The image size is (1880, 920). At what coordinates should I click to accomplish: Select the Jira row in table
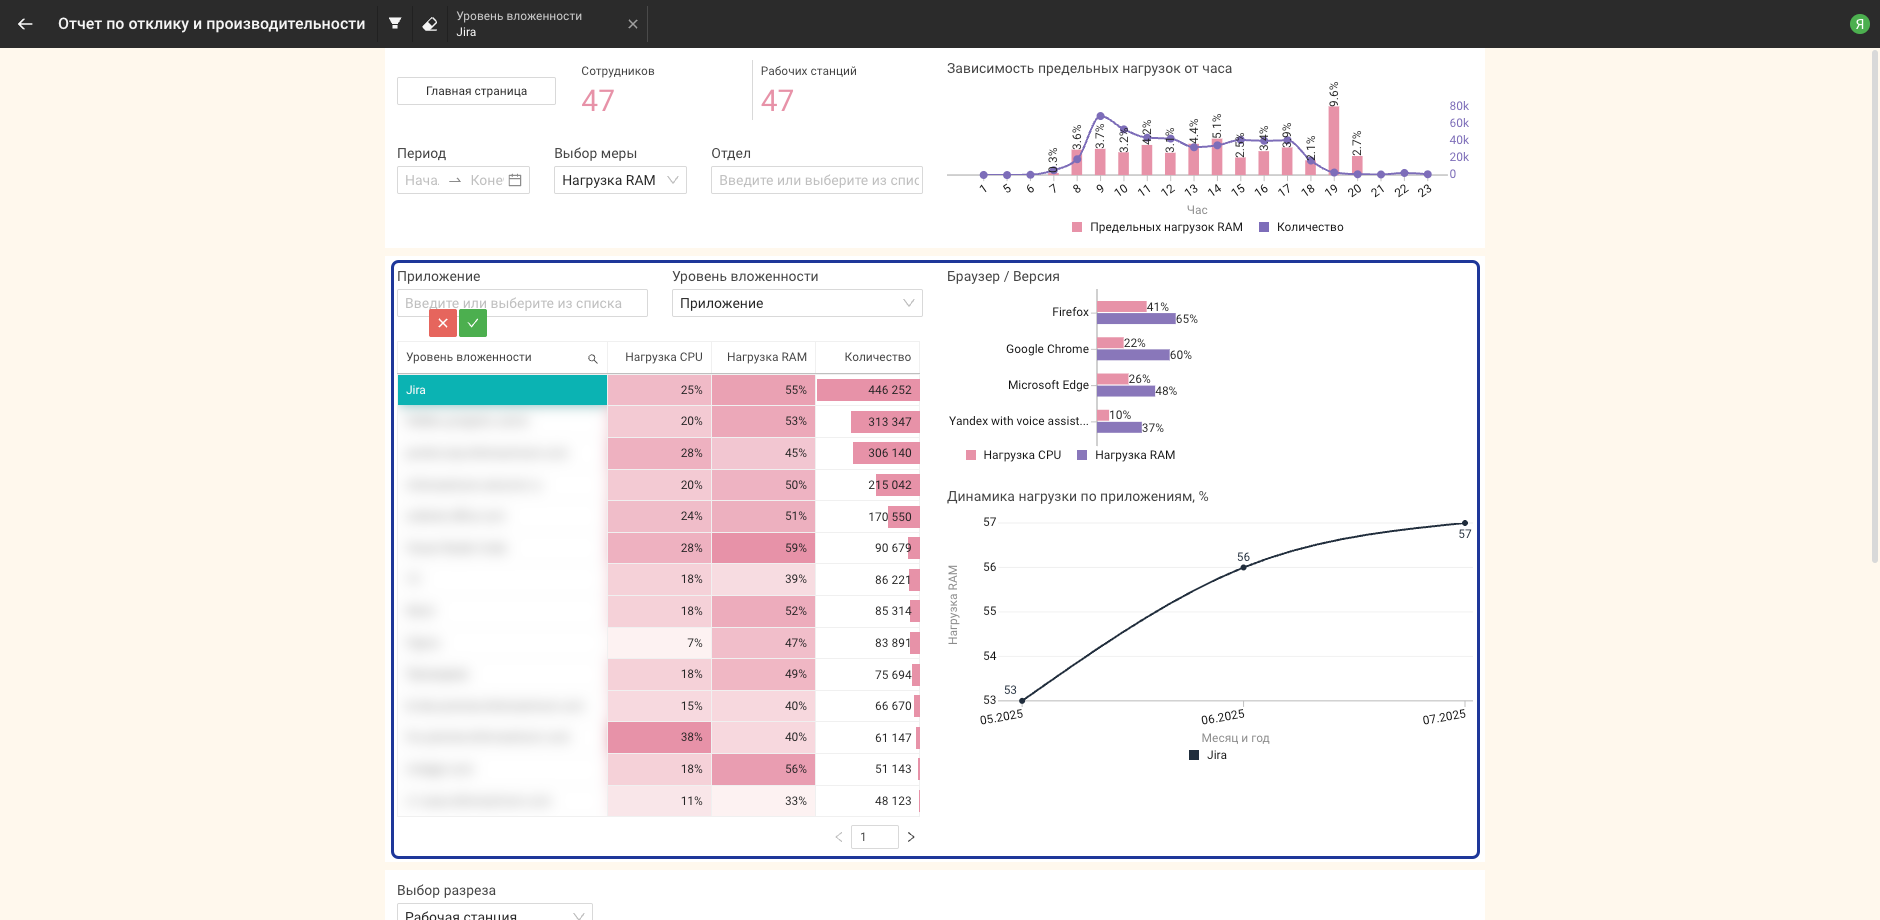(x=502, y=390)
